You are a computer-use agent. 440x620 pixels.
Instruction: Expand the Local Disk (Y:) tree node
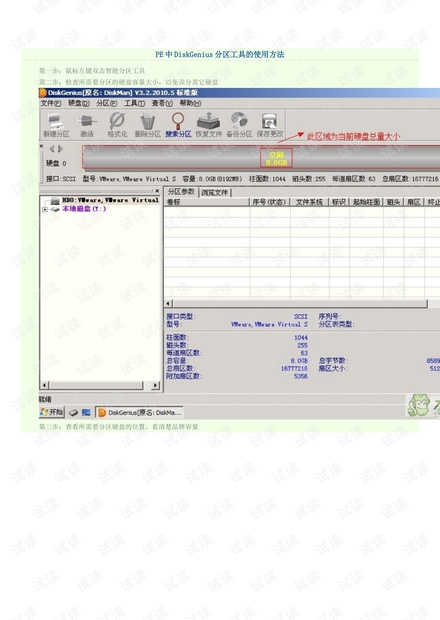coord(45,209)
